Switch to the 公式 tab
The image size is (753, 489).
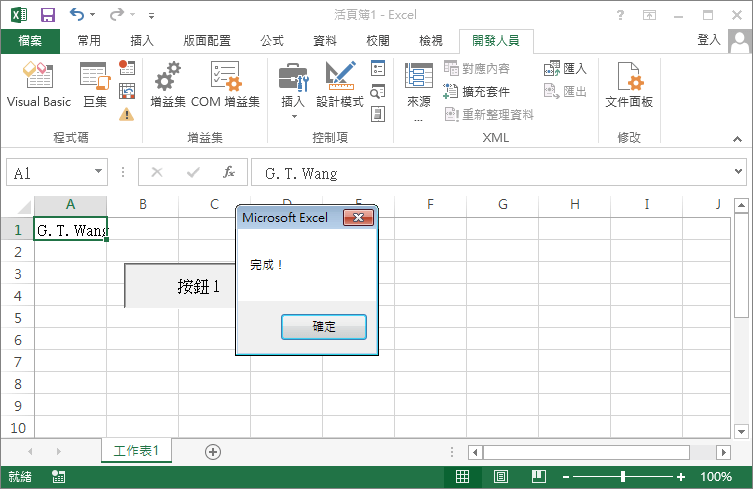272,41
